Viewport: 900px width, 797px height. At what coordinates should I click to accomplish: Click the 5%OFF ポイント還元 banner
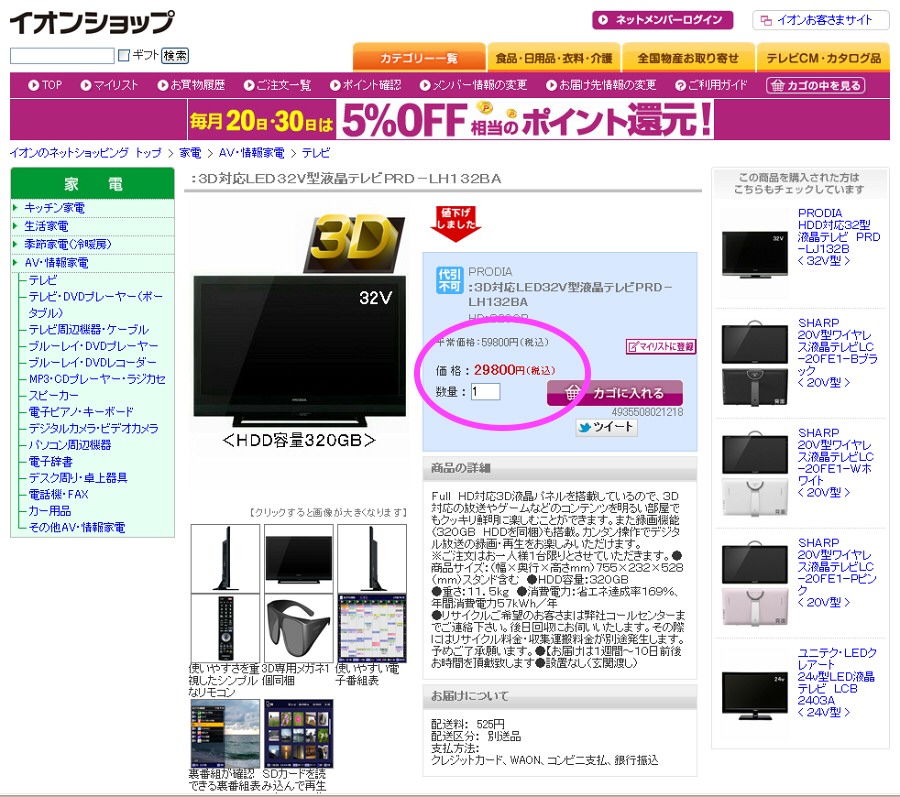pyautogui.click(x=451, y=119)
